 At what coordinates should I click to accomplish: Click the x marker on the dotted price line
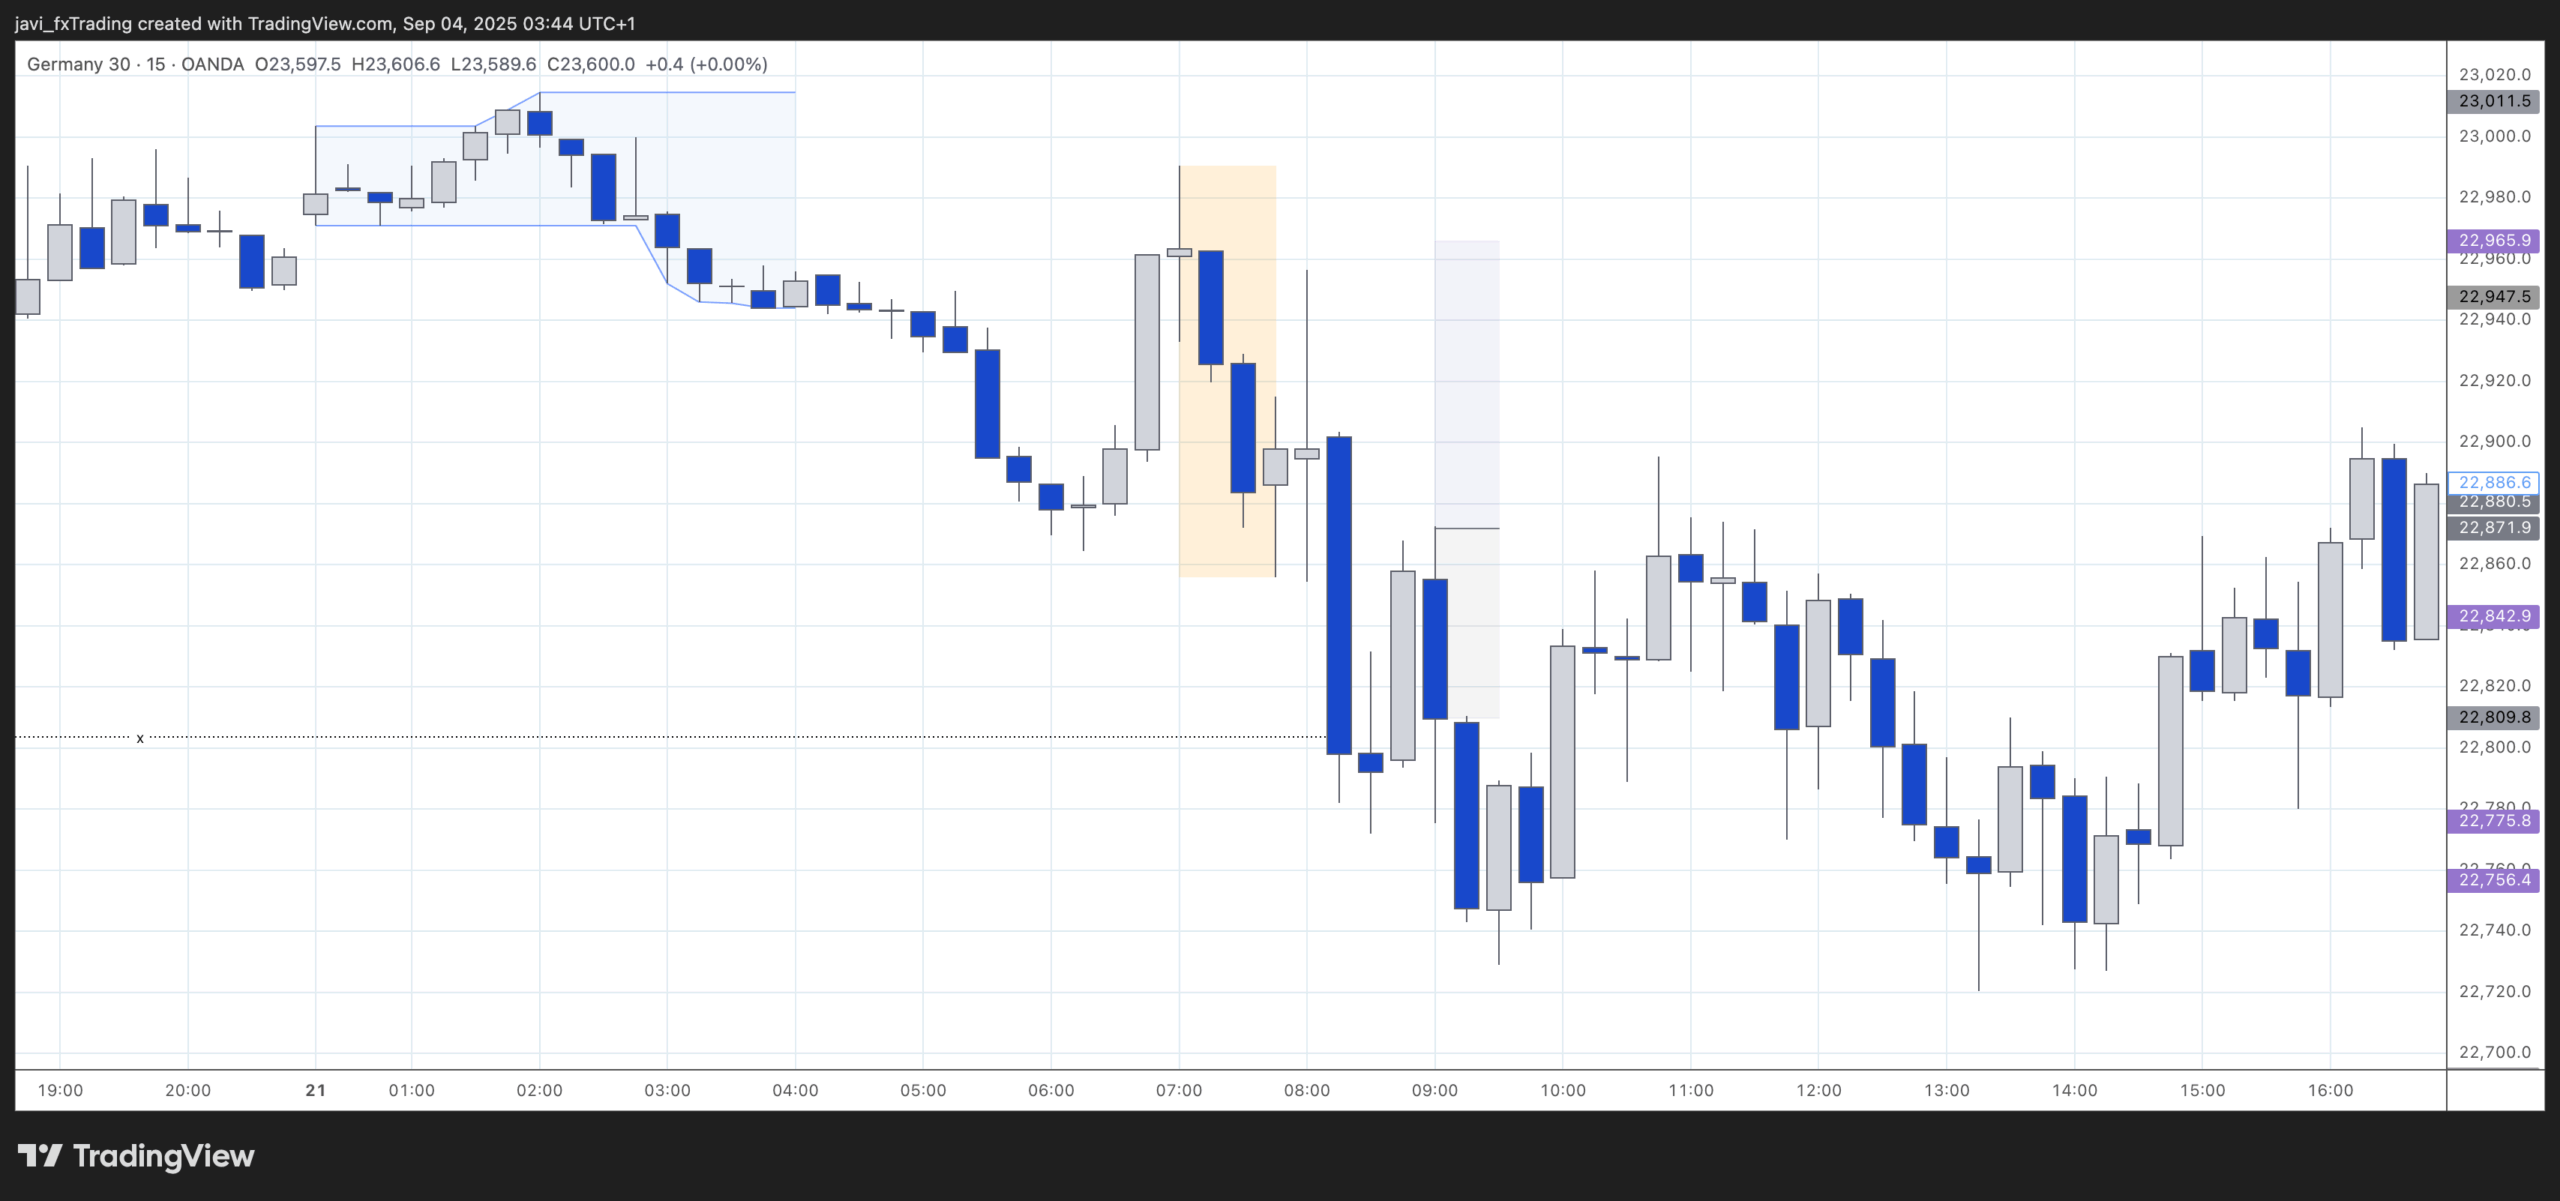coord(139,736)
